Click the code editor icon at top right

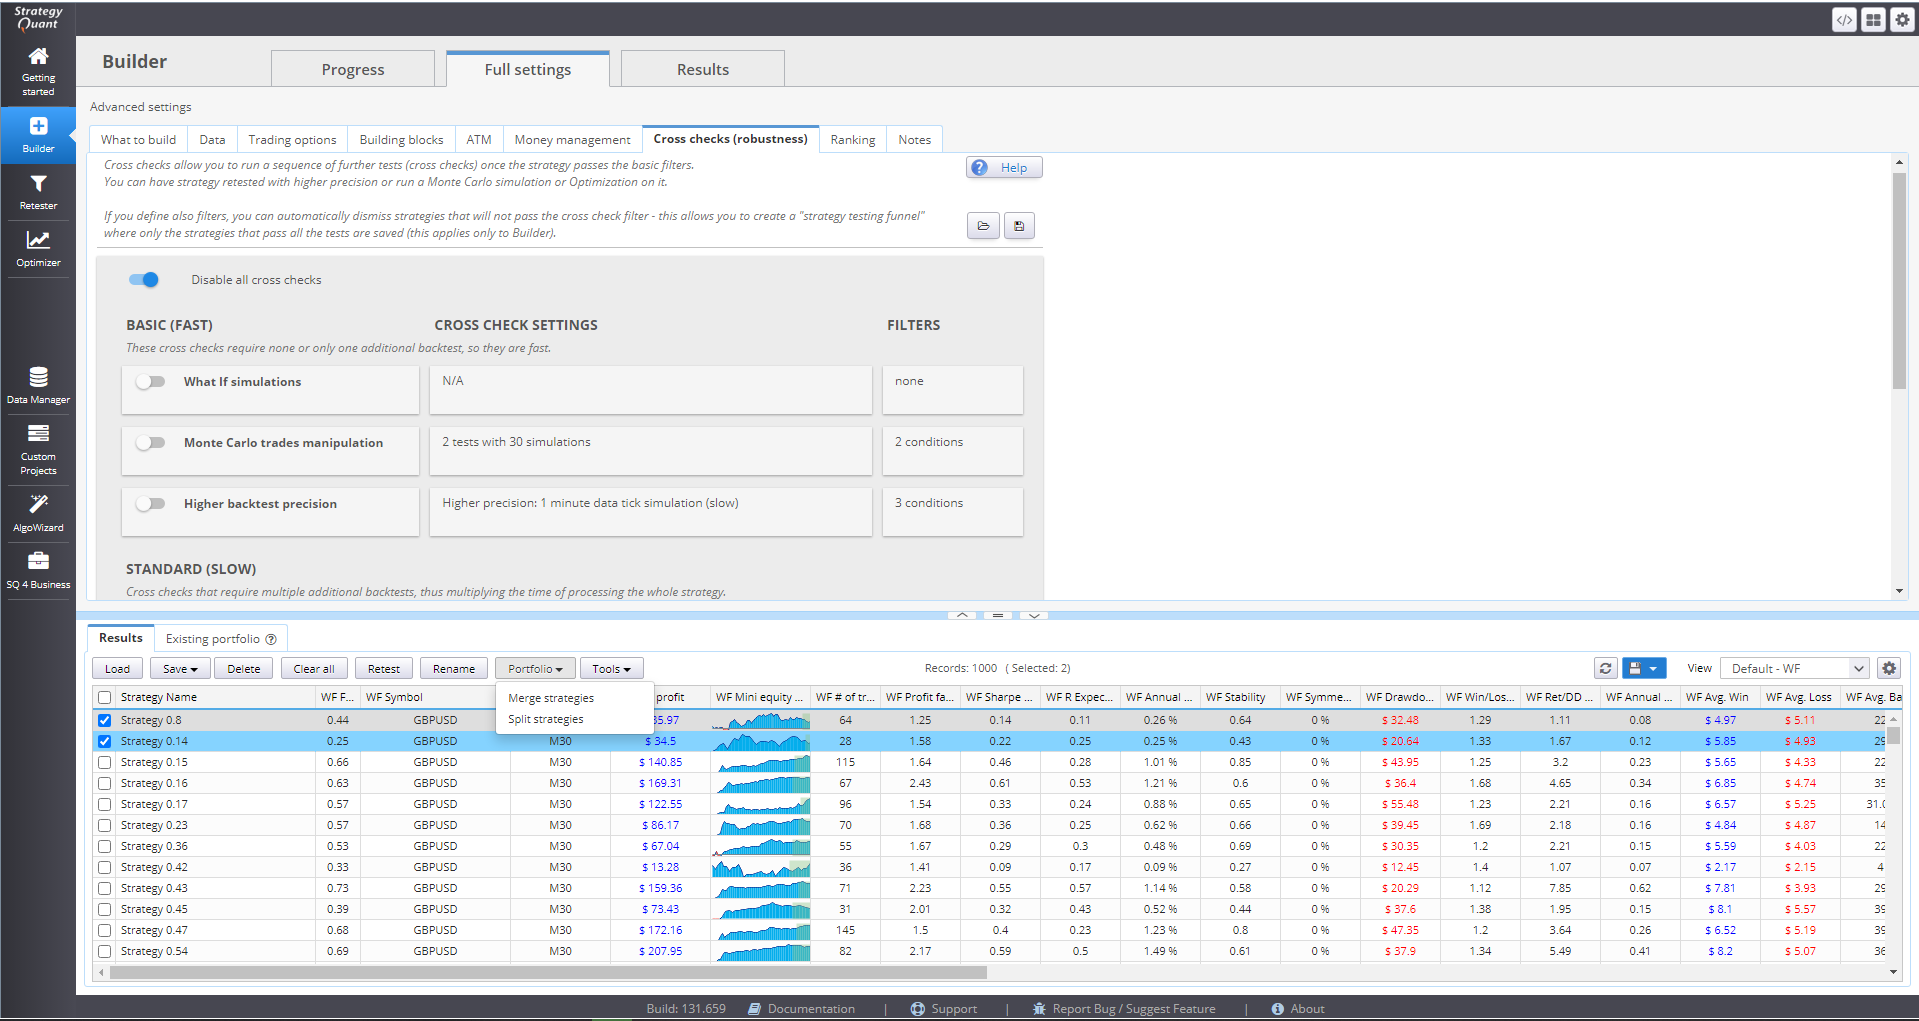[1844, 19]
